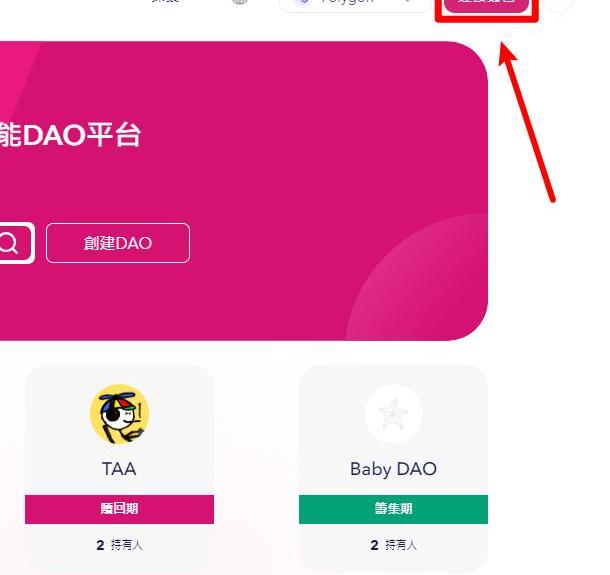The height and width of the screenshot is (575, 610).
Task: Open the Polygon network dropdown
Action: (350, 4)
